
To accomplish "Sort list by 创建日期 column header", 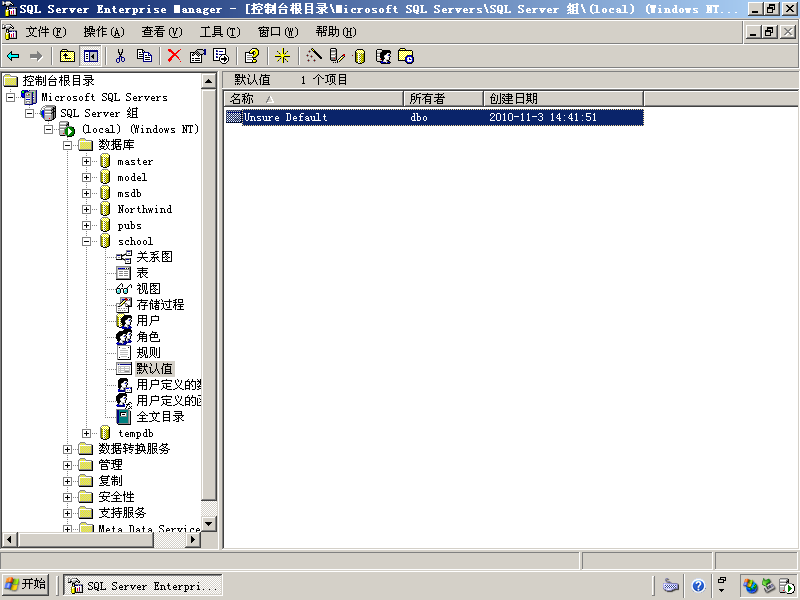I will click(x=563, y=98).
